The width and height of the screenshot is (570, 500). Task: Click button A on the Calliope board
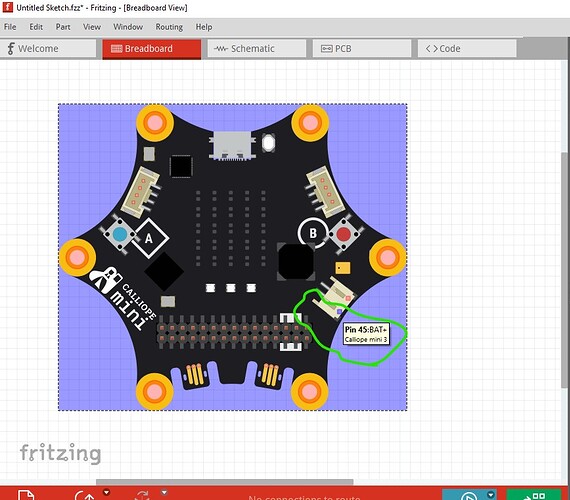pyautogui.click(x=120, y=234)
